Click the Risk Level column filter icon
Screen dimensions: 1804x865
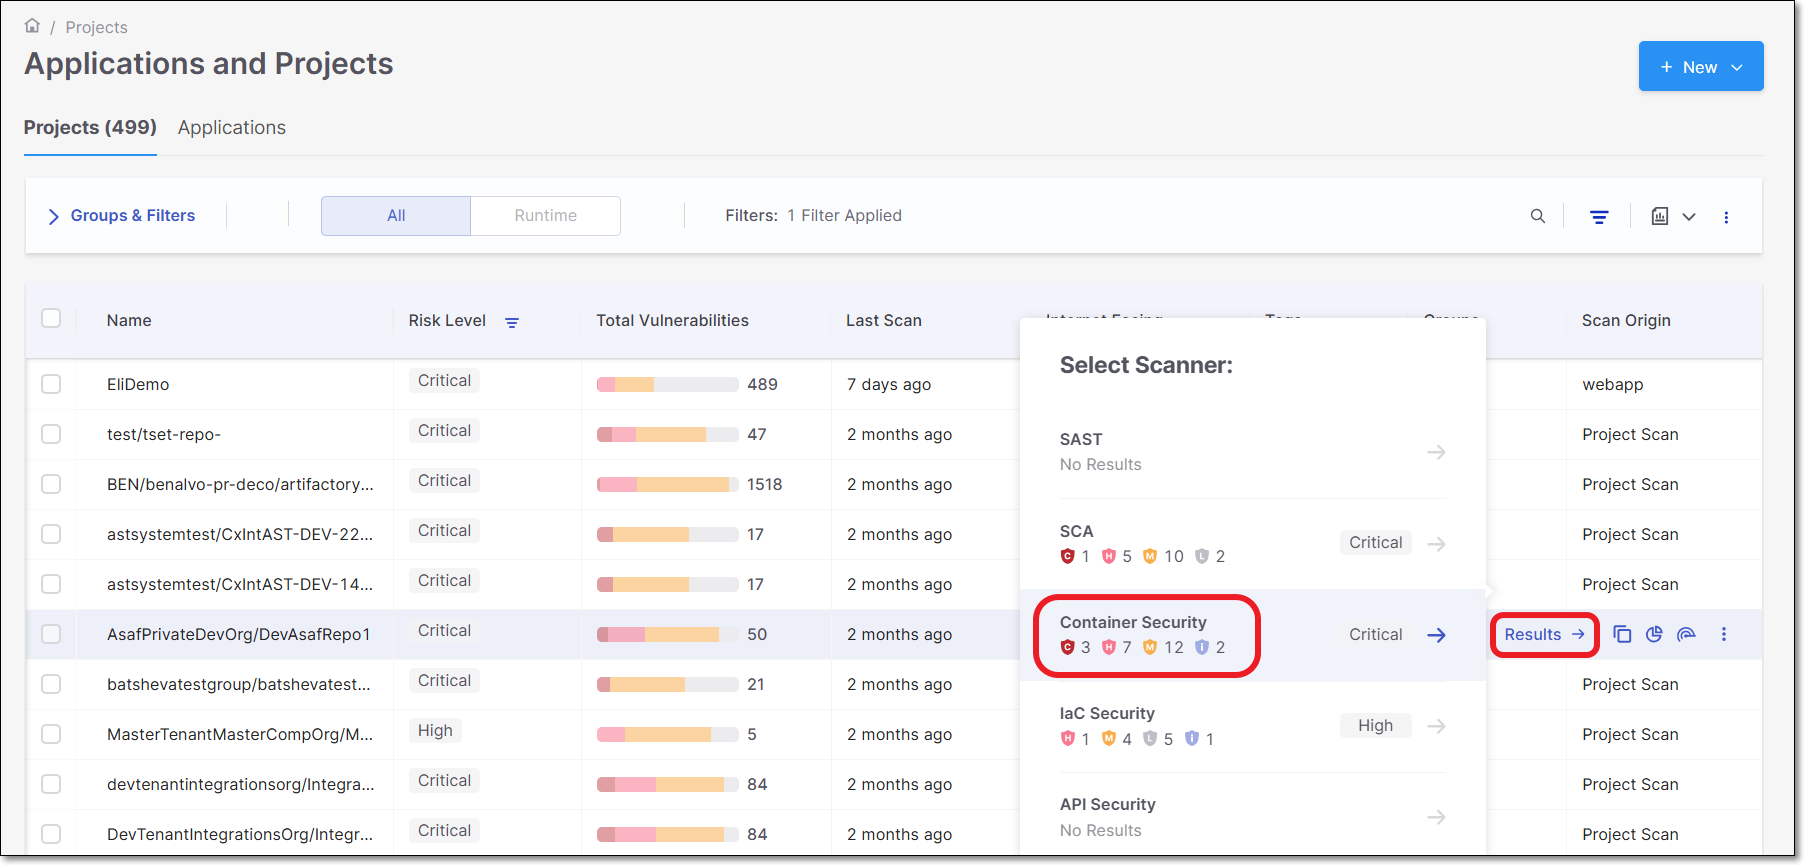point(512,322)
